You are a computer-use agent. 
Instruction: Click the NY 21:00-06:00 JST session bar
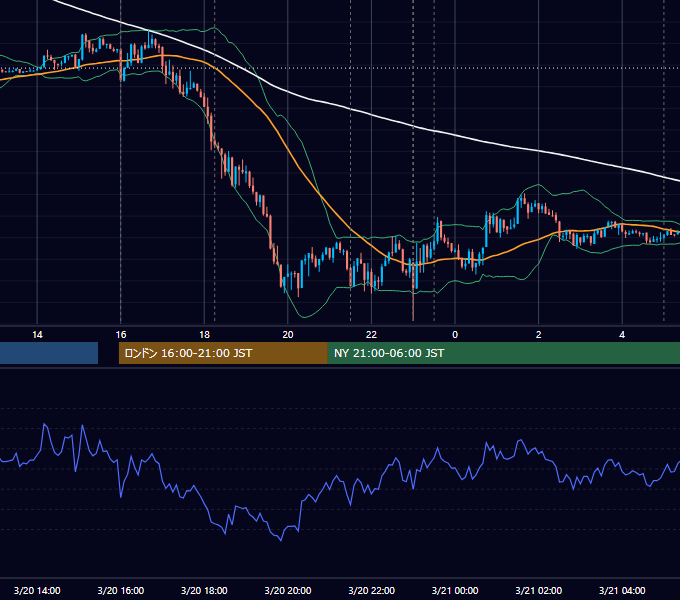503,353
